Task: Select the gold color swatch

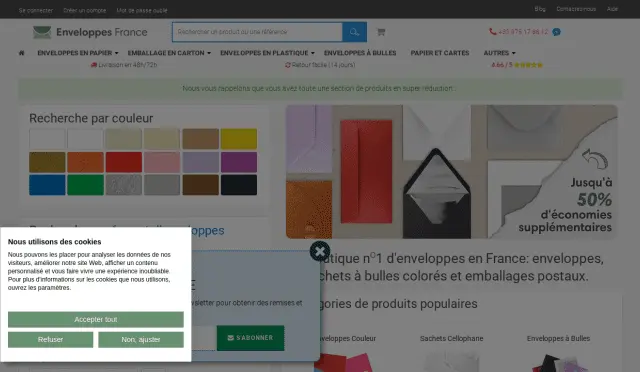Action: click(47, 162)
